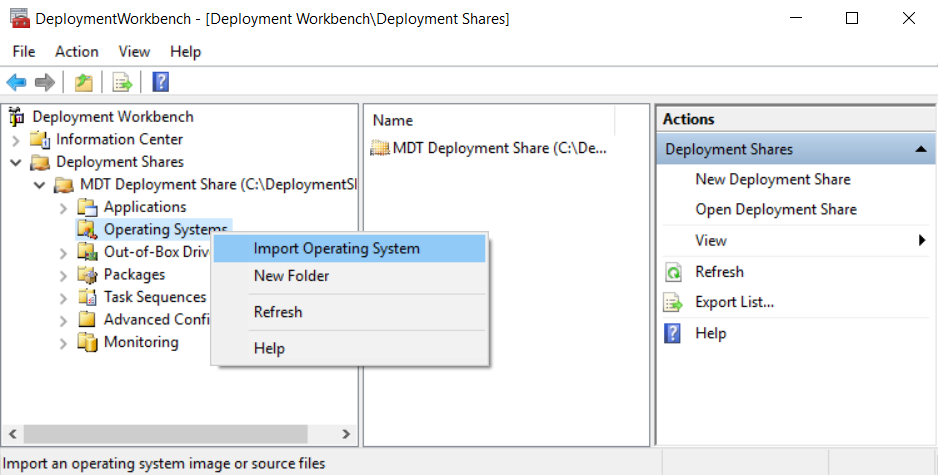Select the Task Sequences tree label

pos(155,297)
